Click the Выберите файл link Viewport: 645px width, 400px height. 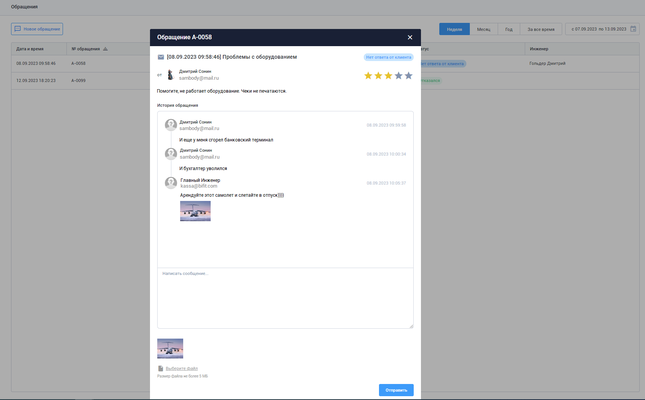click(x=182, y=369)
